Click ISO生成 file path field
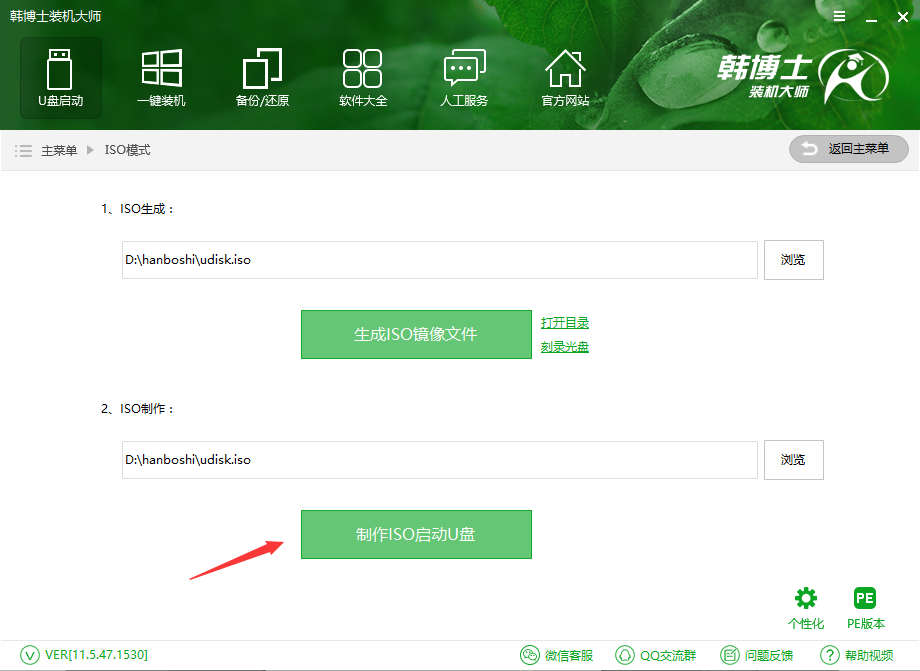 (440, 260)
